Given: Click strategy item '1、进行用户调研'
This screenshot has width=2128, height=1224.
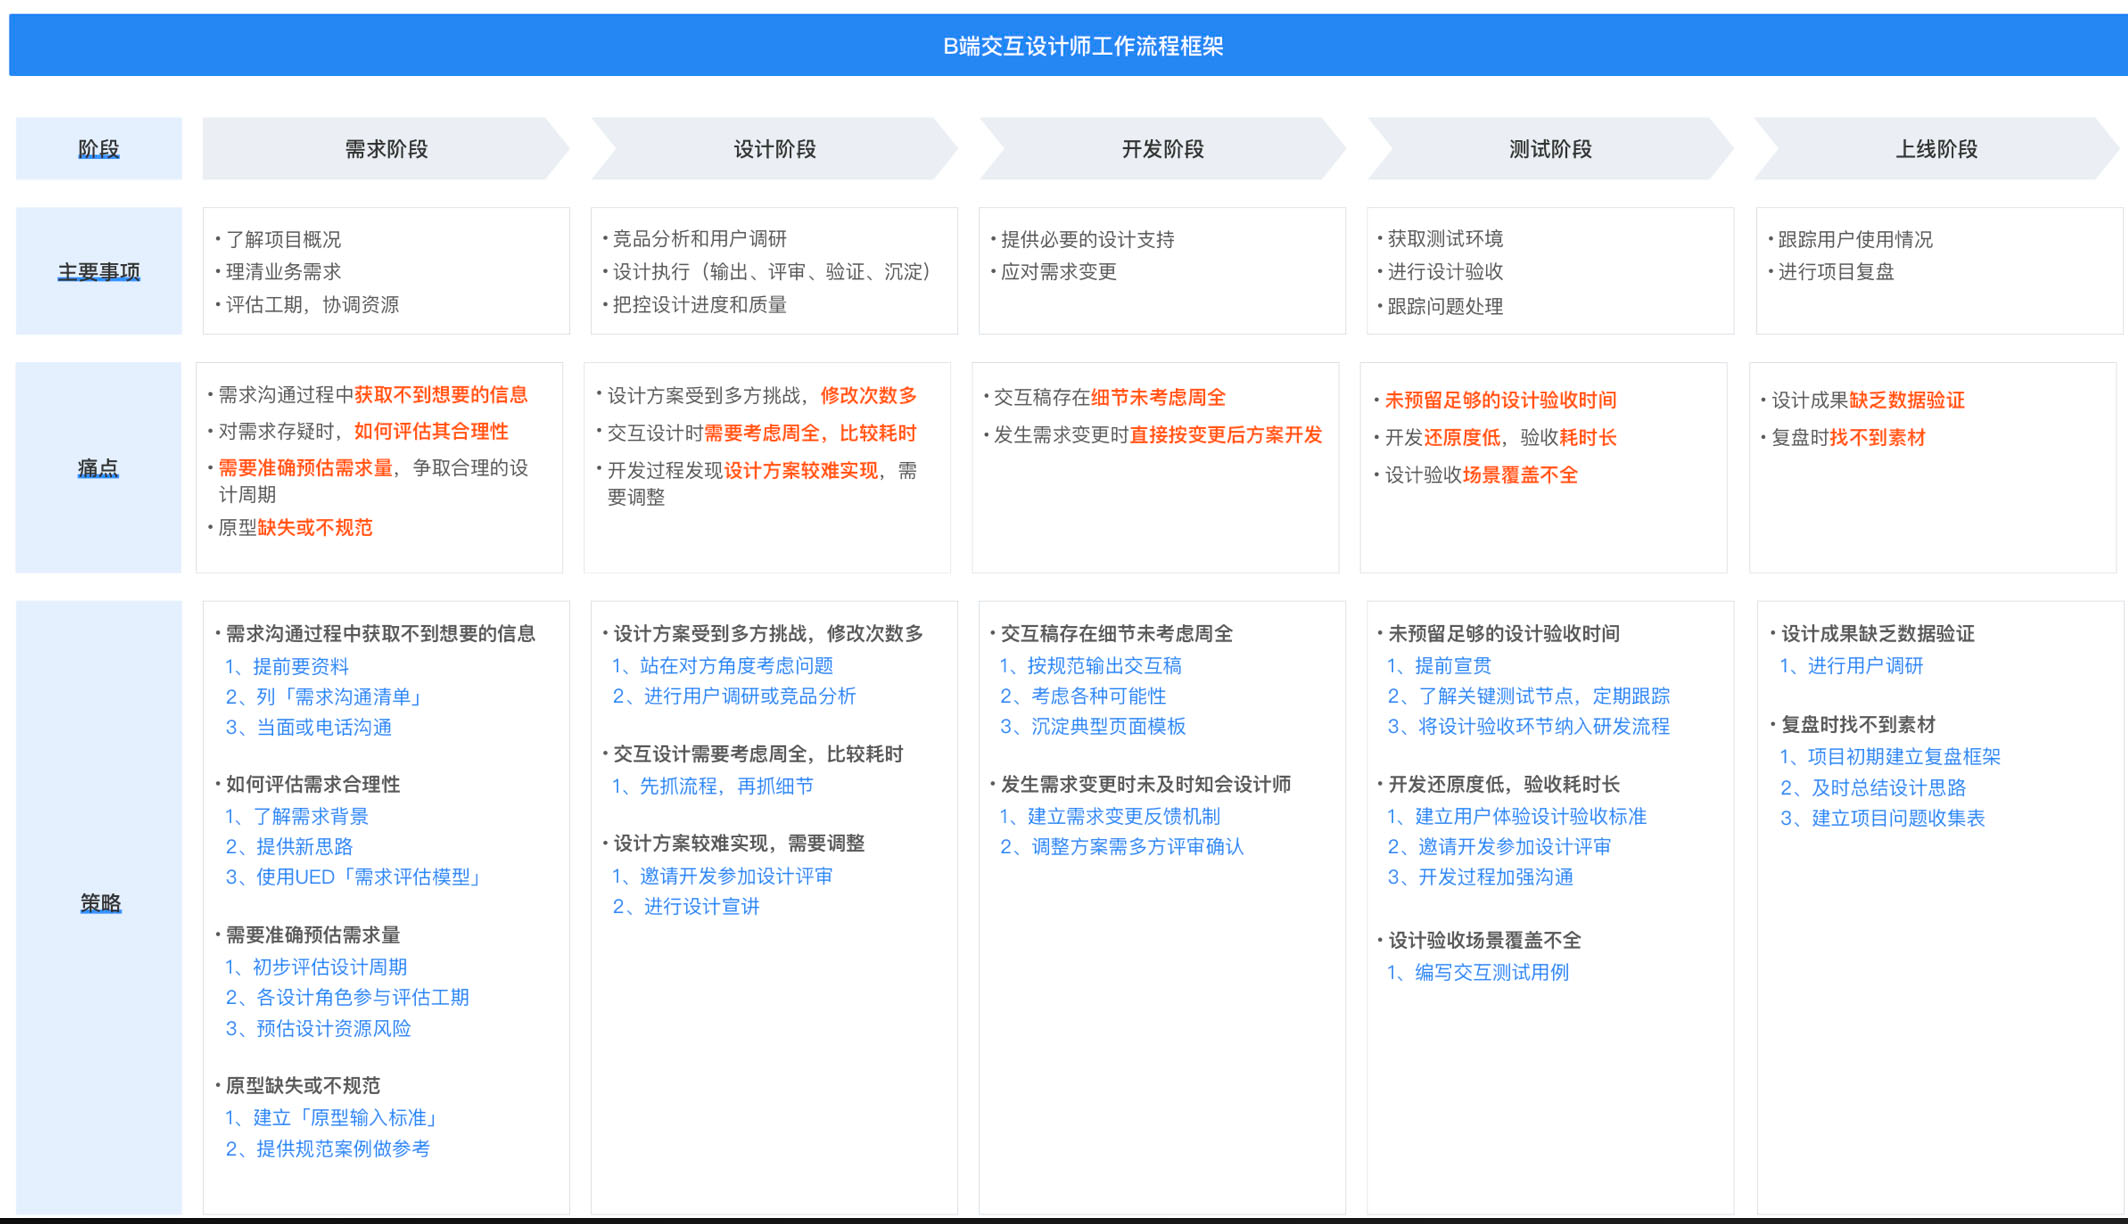Looking at the screenshot, I should click(x=1851, y=665).
